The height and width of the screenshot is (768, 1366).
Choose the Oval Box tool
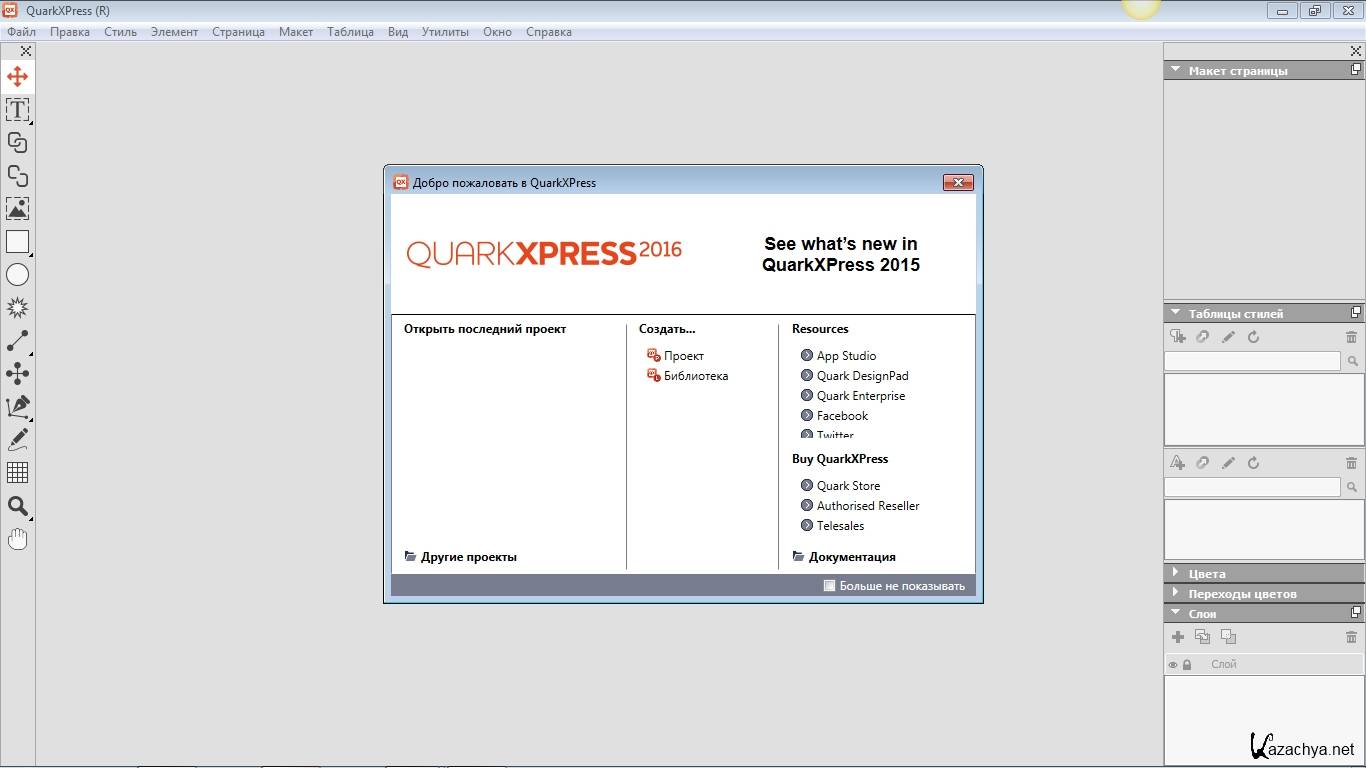[x=17, y=275]
